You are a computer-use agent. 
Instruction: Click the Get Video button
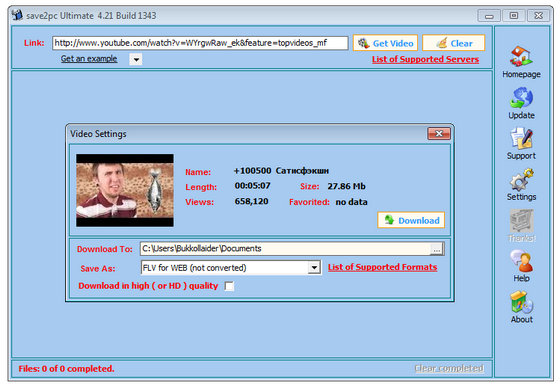(x=385, y=43)
